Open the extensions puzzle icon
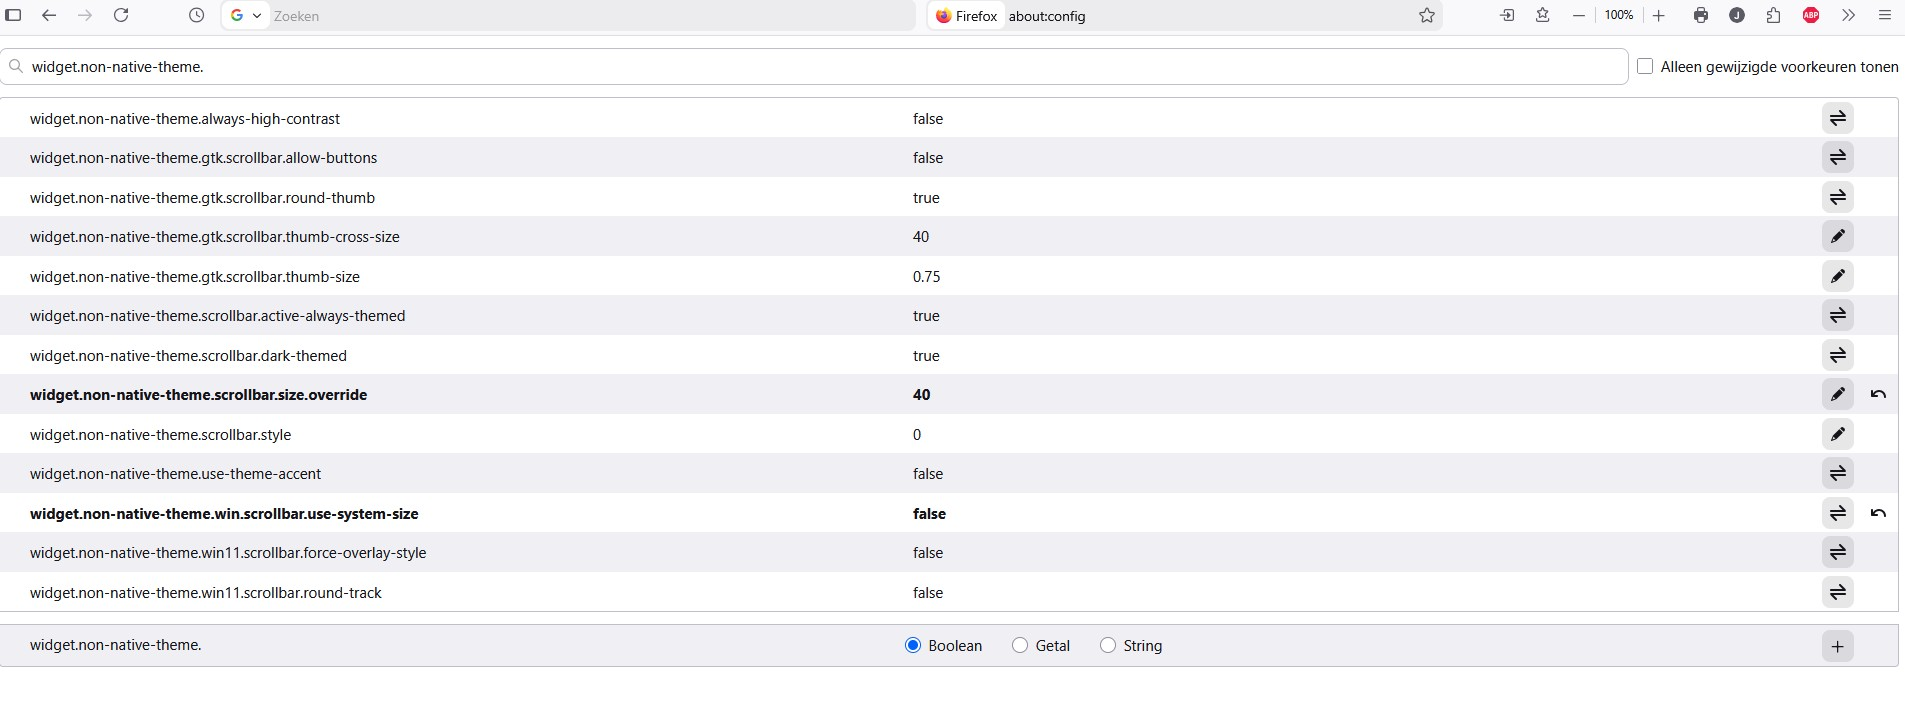1905x701 pixels. pos(1774,15)
